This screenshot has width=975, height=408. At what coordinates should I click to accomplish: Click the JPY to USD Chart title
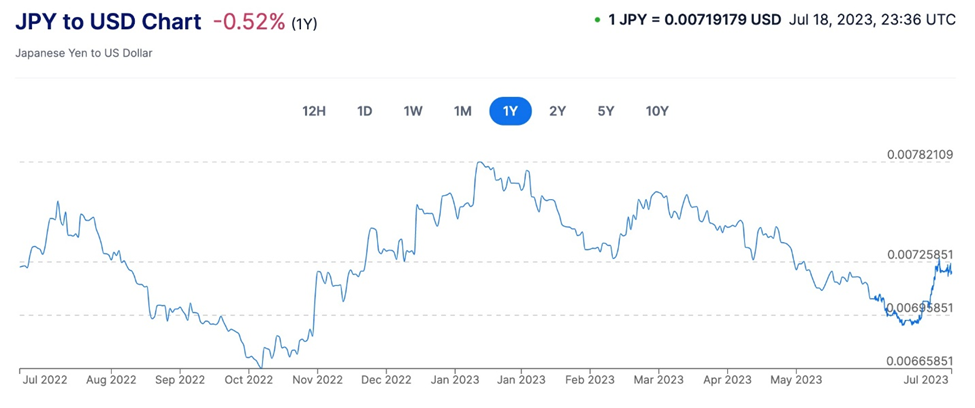pyautogui.click(x=108, y=21)
